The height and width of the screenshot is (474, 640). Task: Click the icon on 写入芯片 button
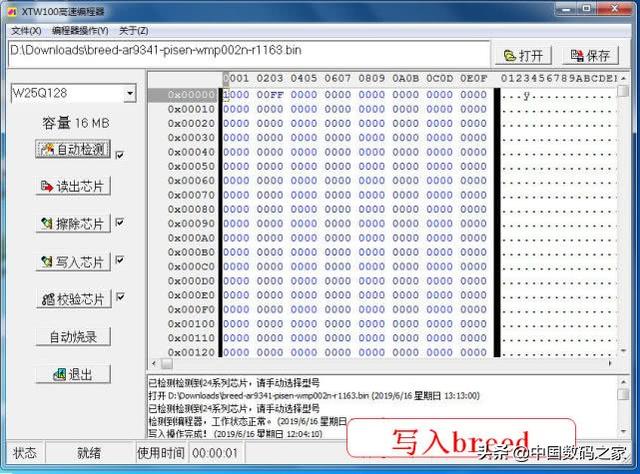coord(47,261)
